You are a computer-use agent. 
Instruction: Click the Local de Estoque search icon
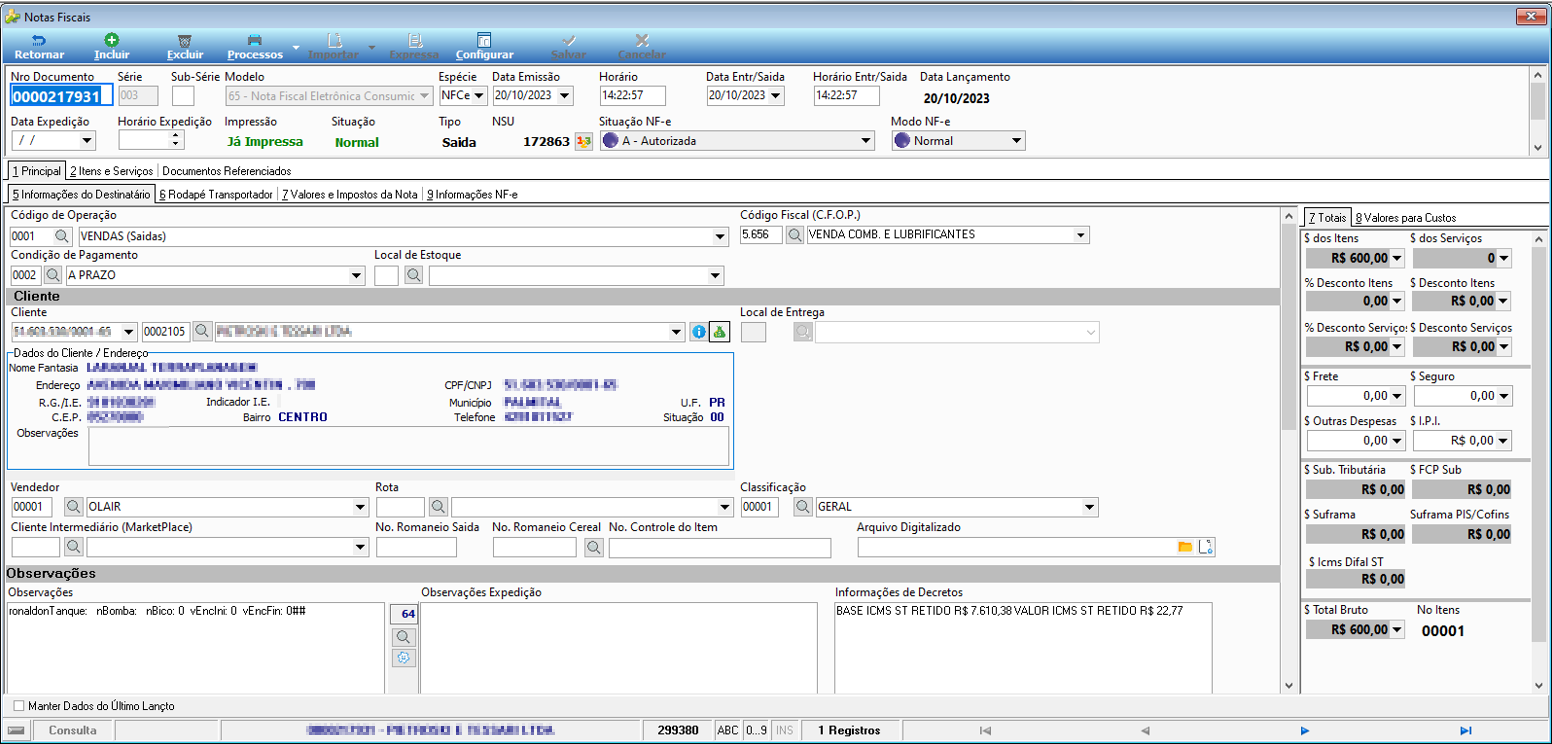(x=414, y=275)
